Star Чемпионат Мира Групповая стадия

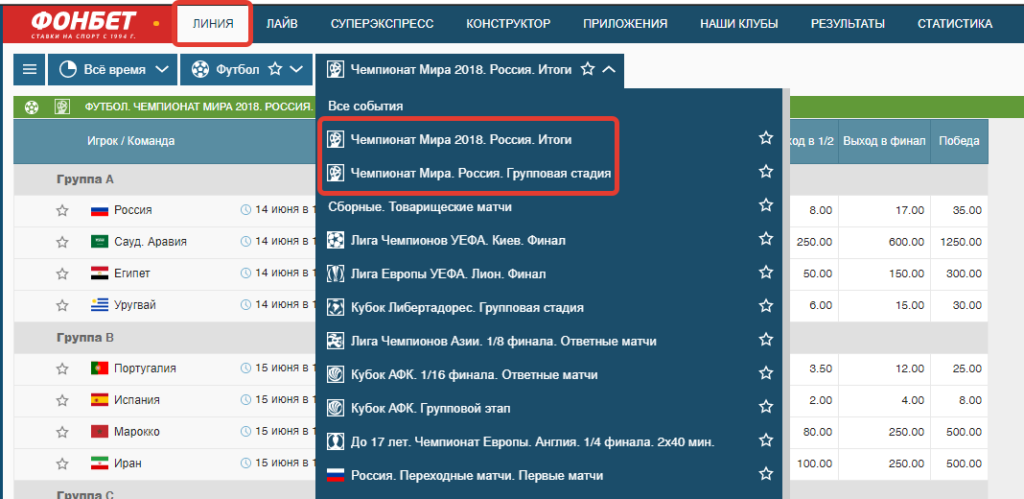[766, 172]
